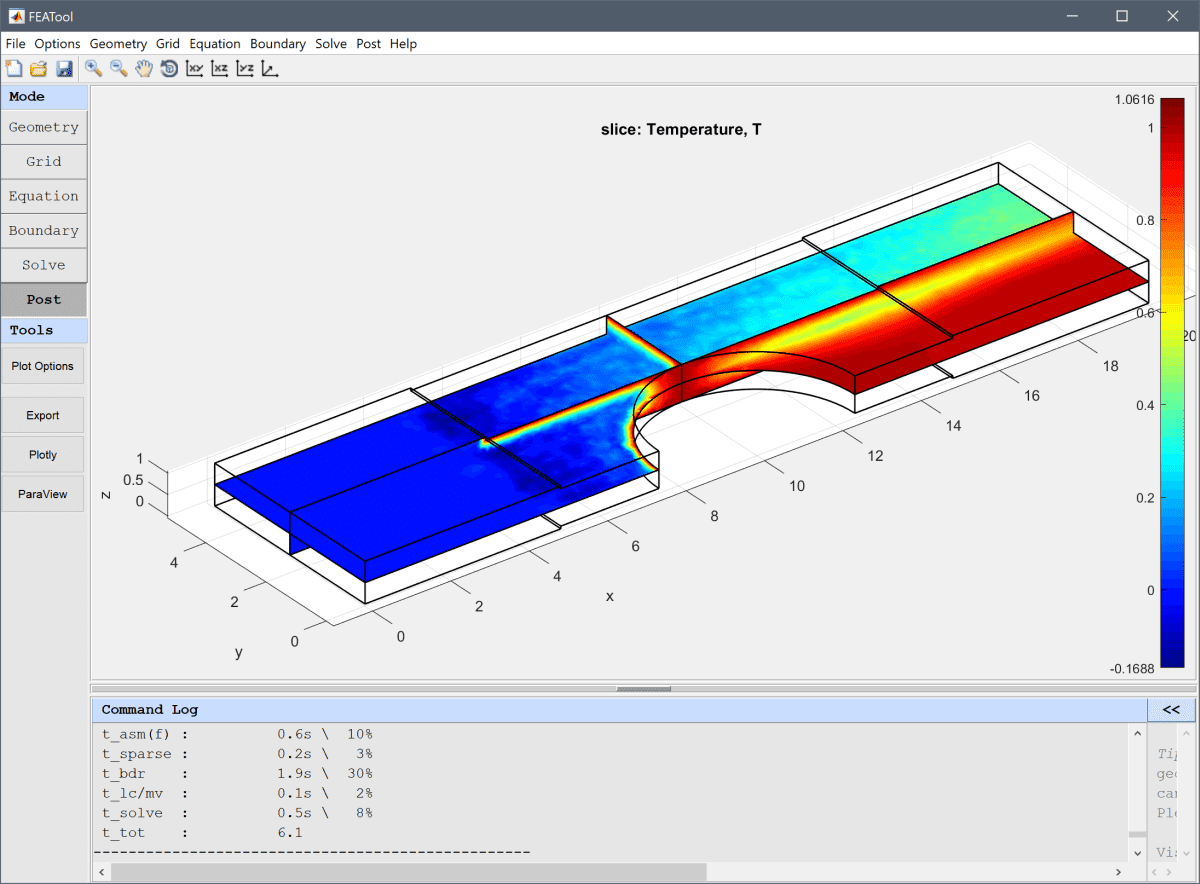Select the Pan hand tool
This screenshot has height=884, width=1200.
144,68
